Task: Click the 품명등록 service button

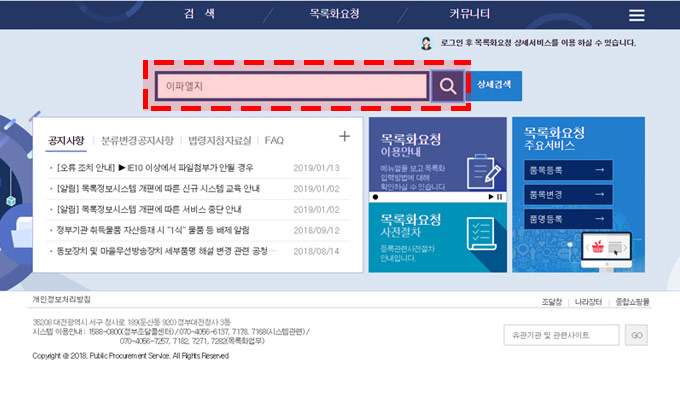Action: [568, 219]
